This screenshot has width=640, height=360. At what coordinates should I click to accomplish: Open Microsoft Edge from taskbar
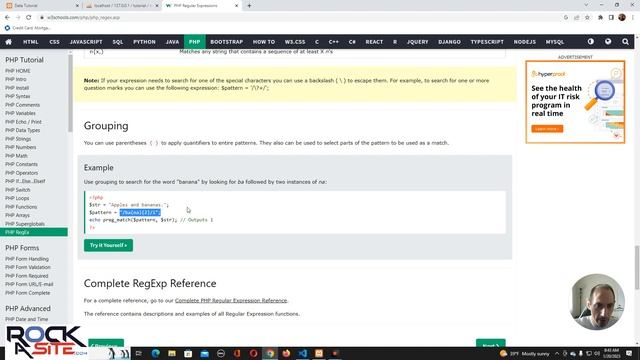click(x=156, y=353)
